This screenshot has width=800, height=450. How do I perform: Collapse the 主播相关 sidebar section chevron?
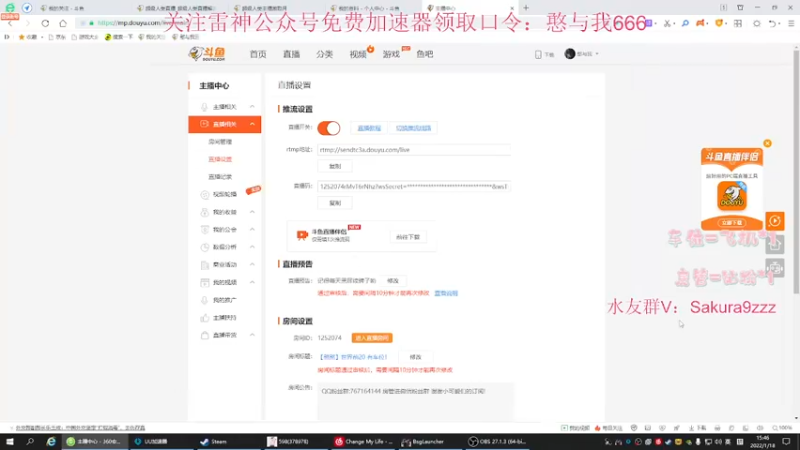pos(252,107)
